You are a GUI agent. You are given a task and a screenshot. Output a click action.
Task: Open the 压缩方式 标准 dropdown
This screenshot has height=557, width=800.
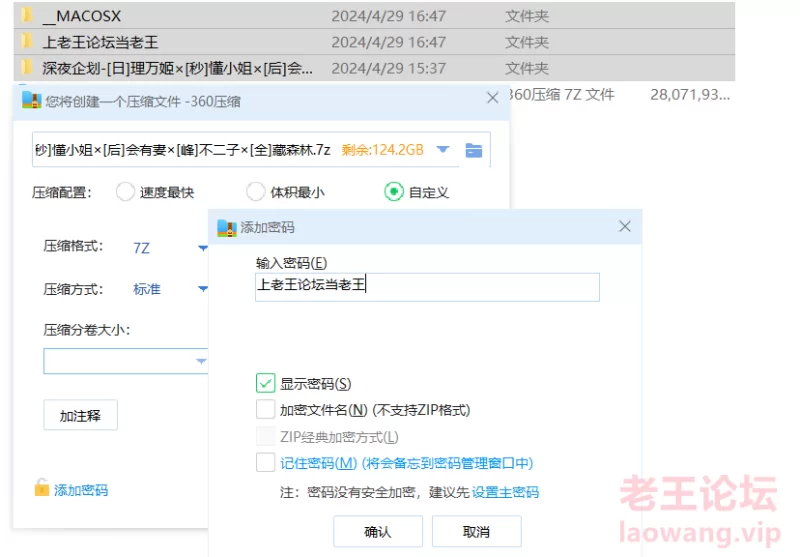click(x=203, y=289)
